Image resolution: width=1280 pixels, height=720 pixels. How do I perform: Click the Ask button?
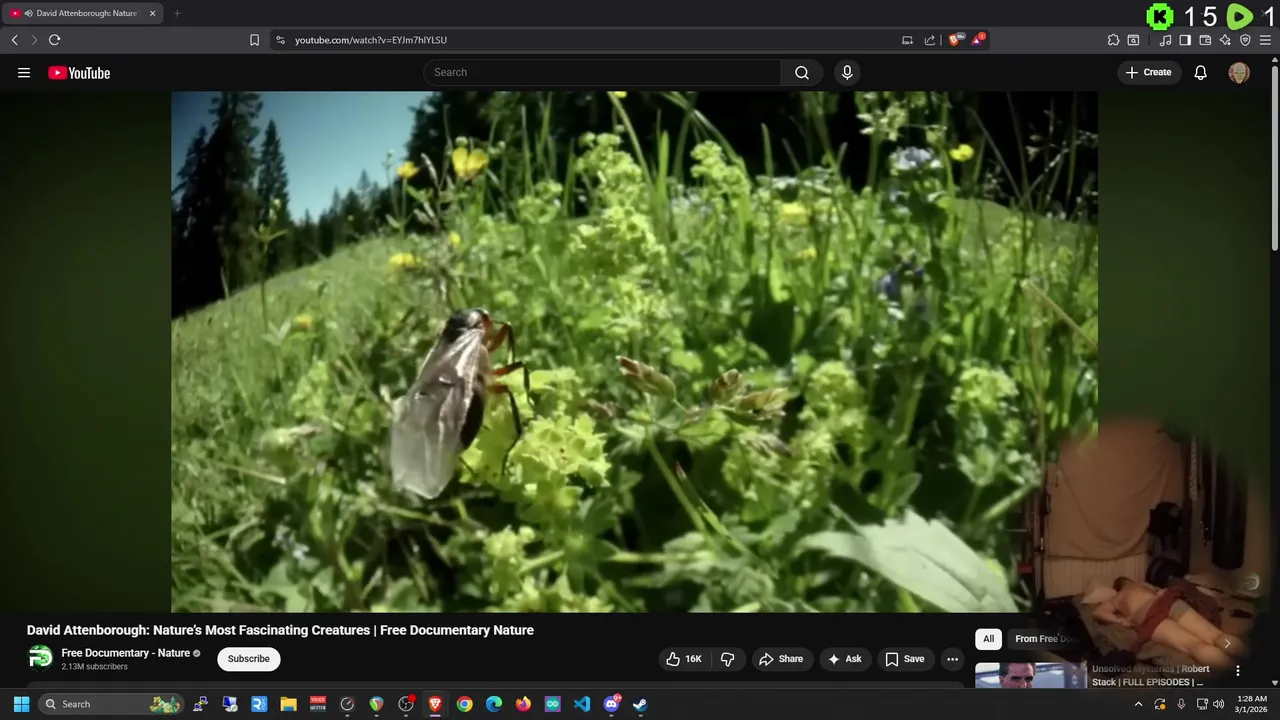(845, 659)
